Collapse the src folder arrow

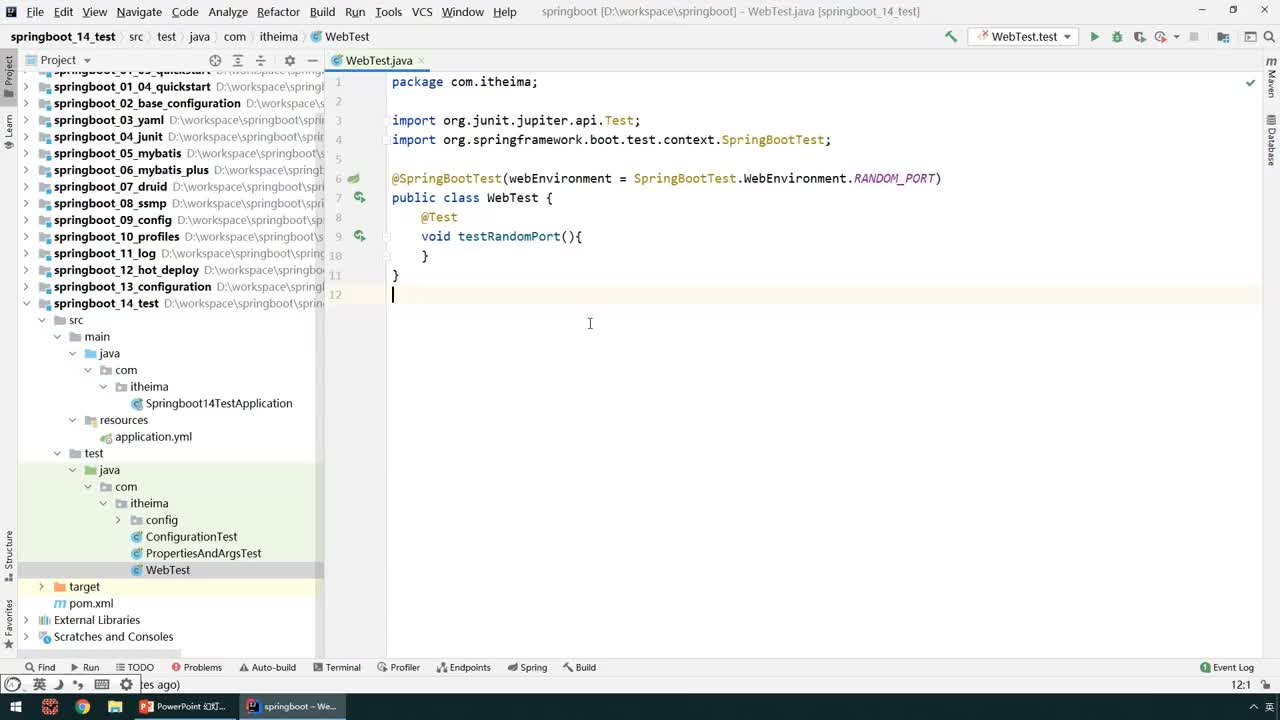point(41,320)
